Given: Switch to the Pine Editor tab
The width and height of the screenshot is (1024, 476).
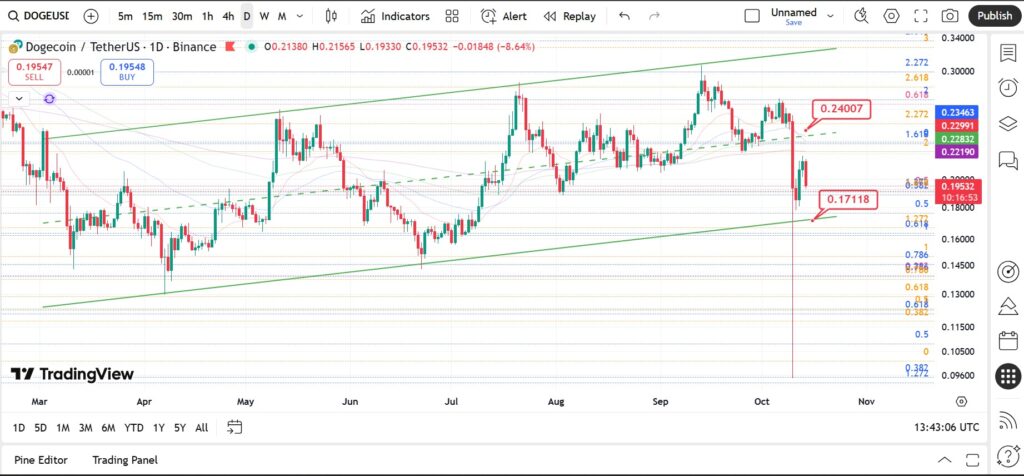Looking at the screenshot, I should (40, 460).
